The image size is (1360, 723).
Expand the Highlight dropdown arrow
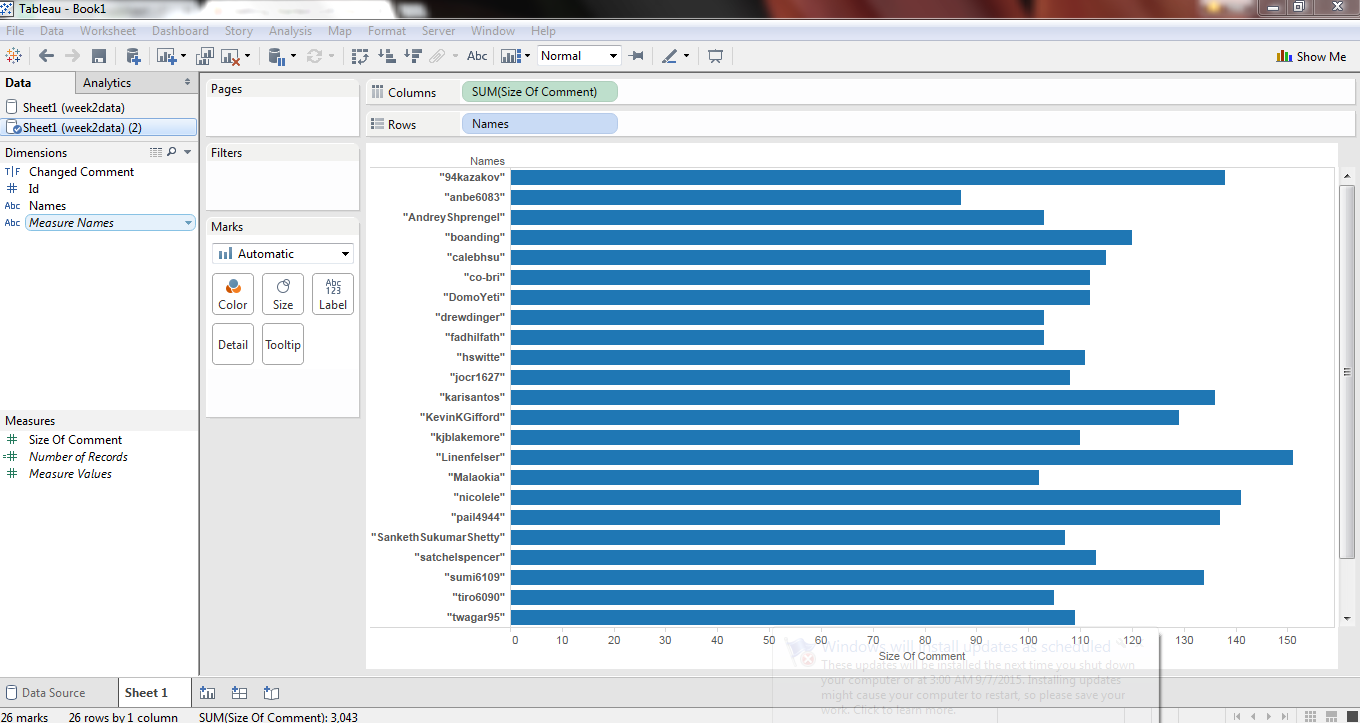click(686, 56)
